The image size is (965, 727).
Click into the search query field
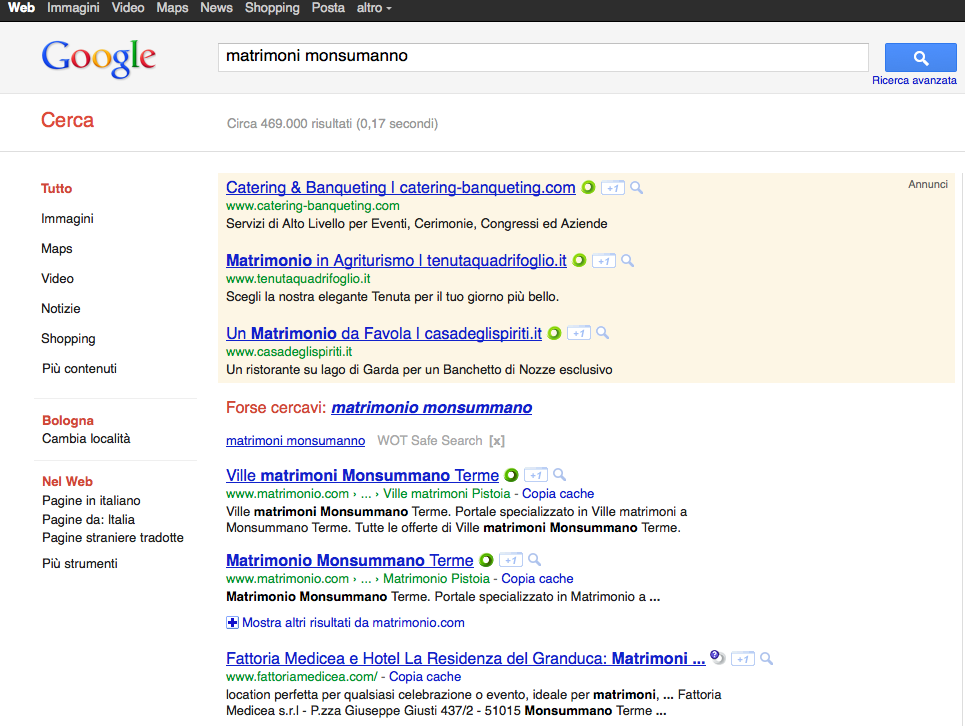coord(543,57)
